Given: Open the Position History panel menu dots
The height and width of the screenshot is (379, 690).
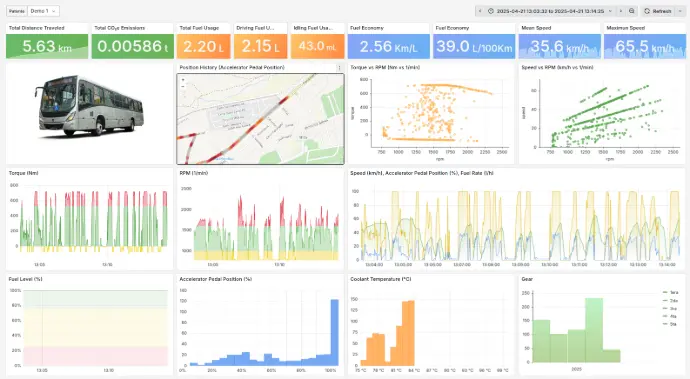Looking at the screenshot, I should coord(339,68).
